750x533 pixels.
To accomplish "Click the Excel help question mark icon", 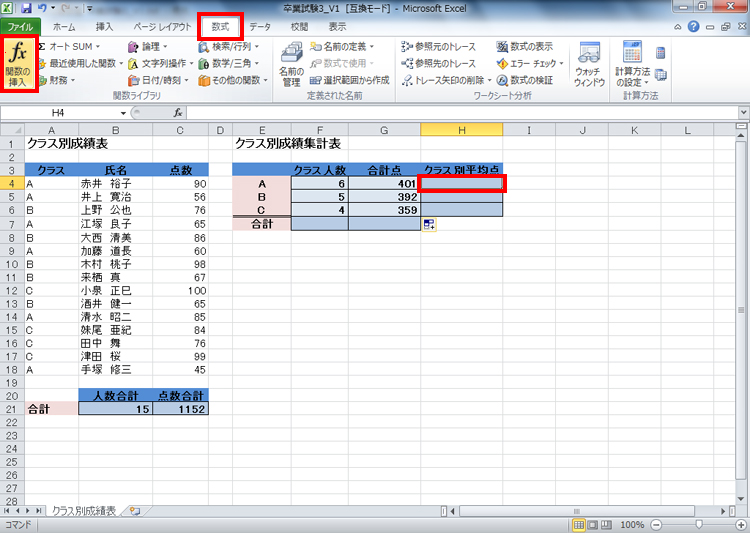I will (x=693, y=27).
